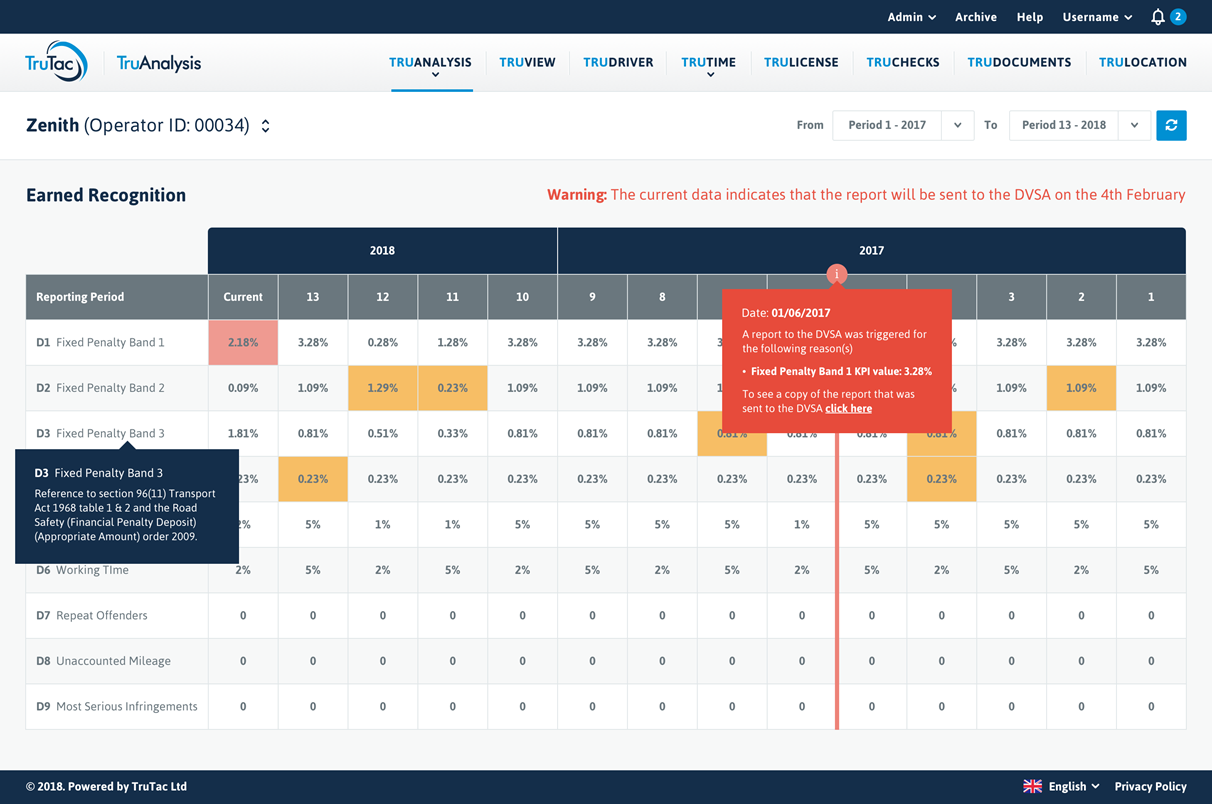
Task: Open the Username dropdown menu
Action: click(x=1097, y=17)
